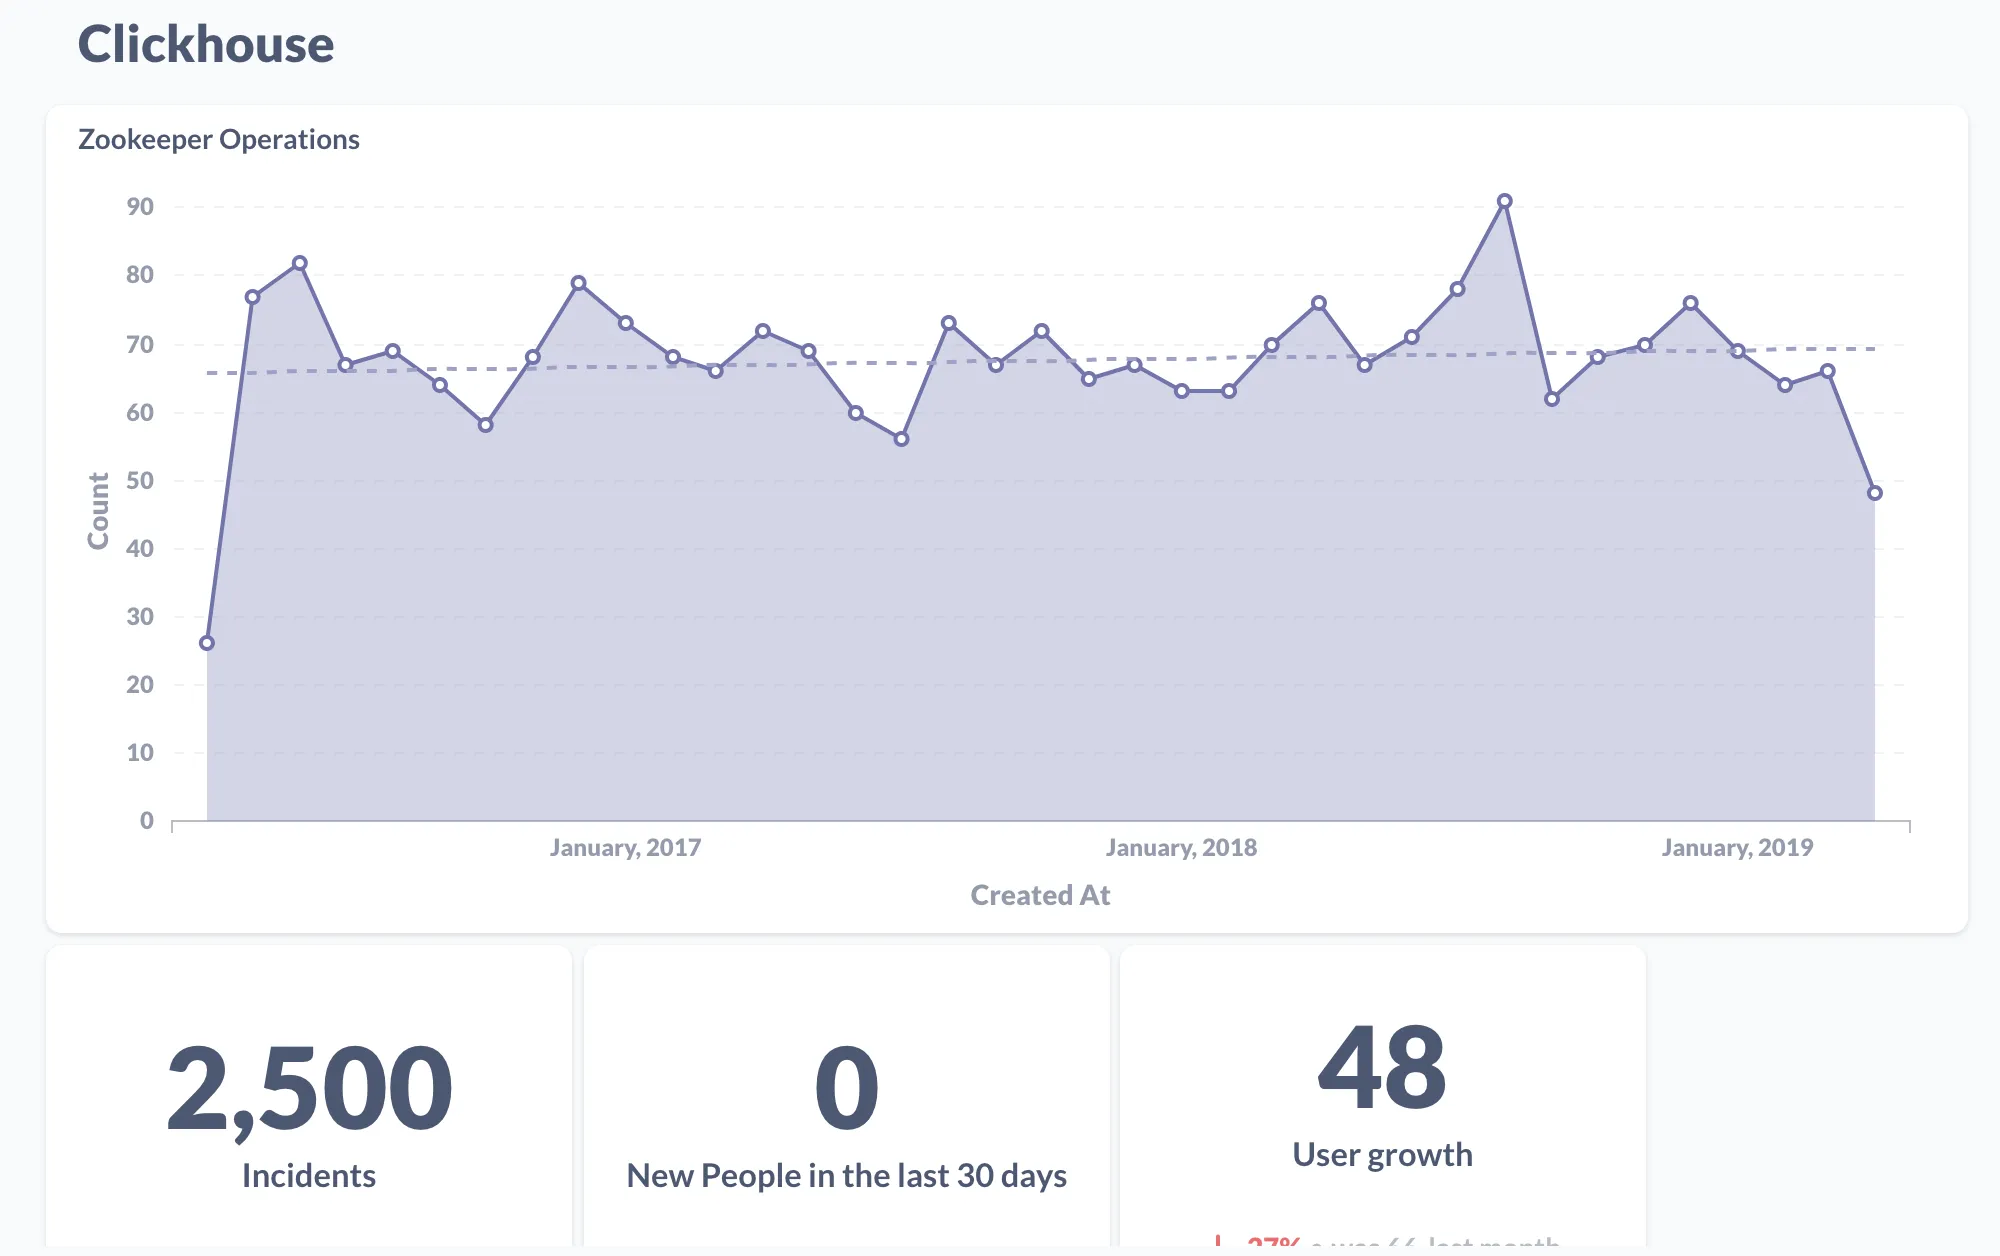Screen dimensions: 2000x1256
Task: Click the 2,500 scalar value
Action: tap(309, 1089)
